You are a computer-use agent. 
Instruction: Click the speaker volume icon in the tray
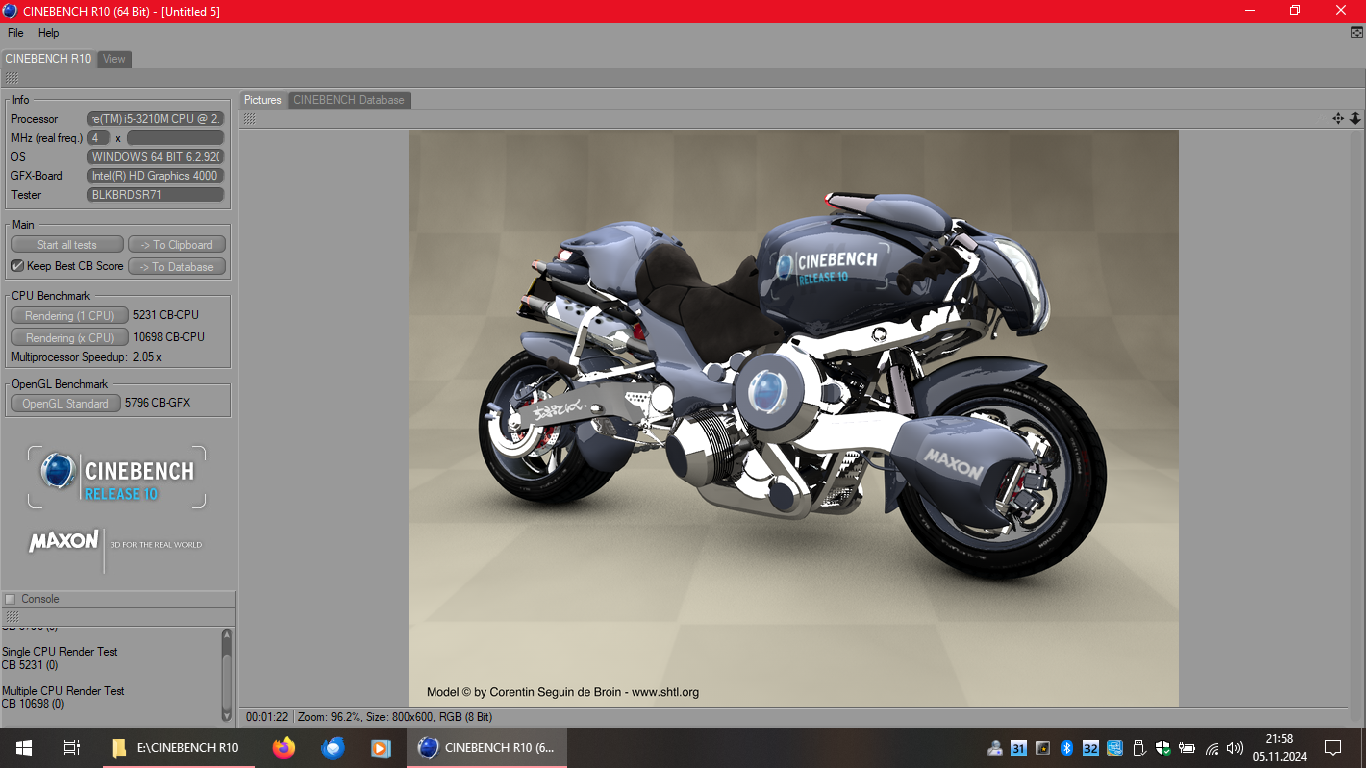[1235, 748]
